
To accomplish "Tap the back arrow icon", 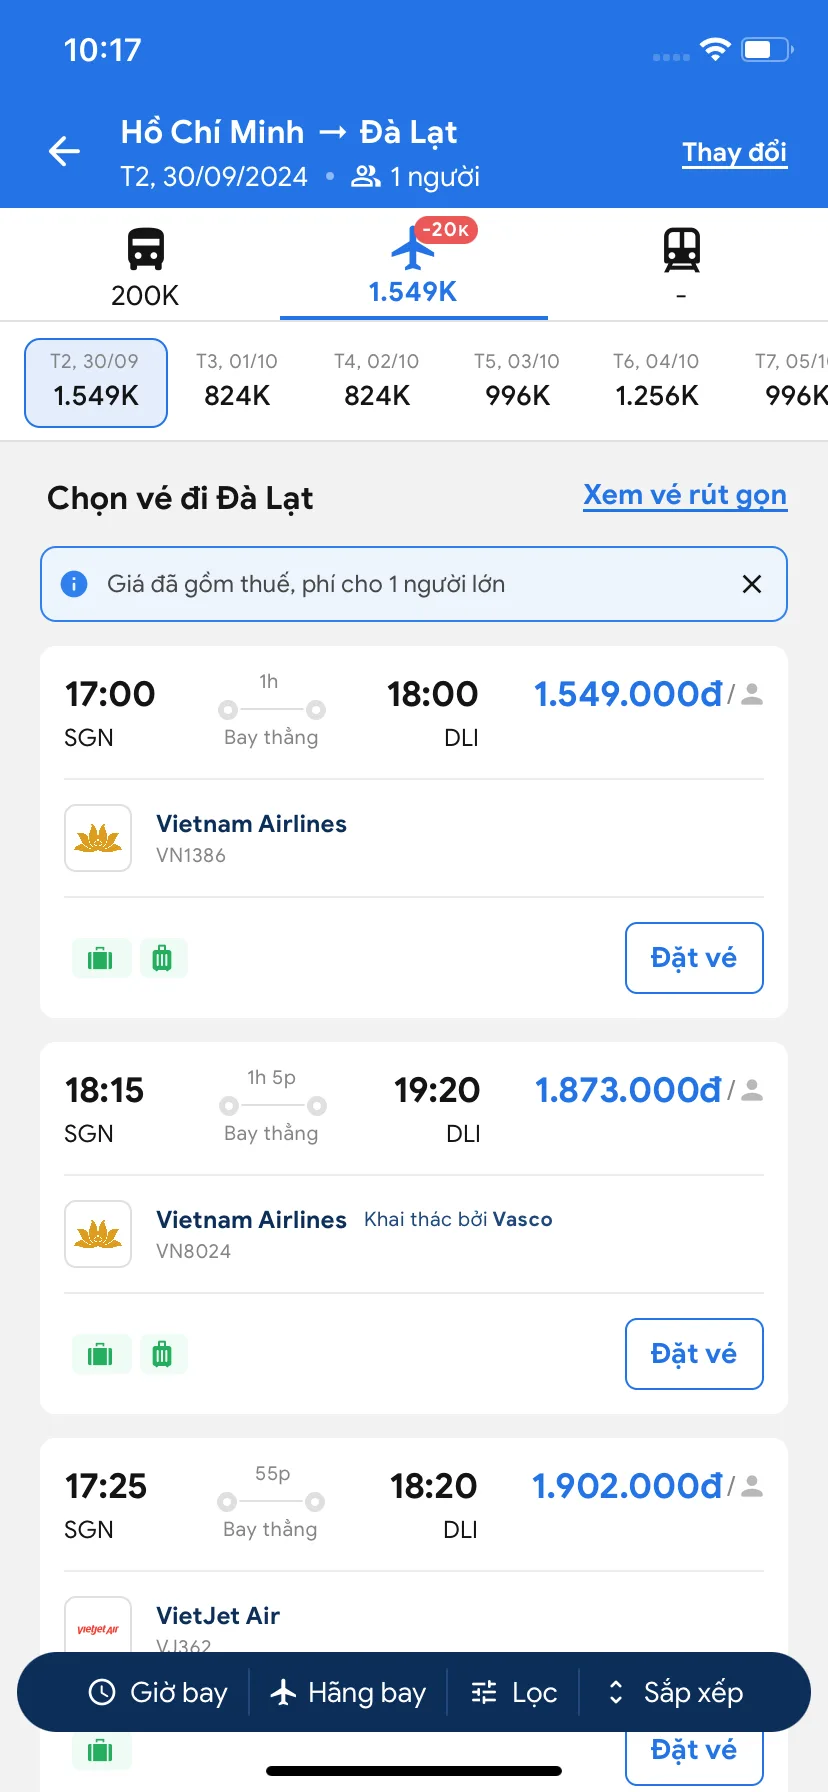I will (x=65, y=151).
